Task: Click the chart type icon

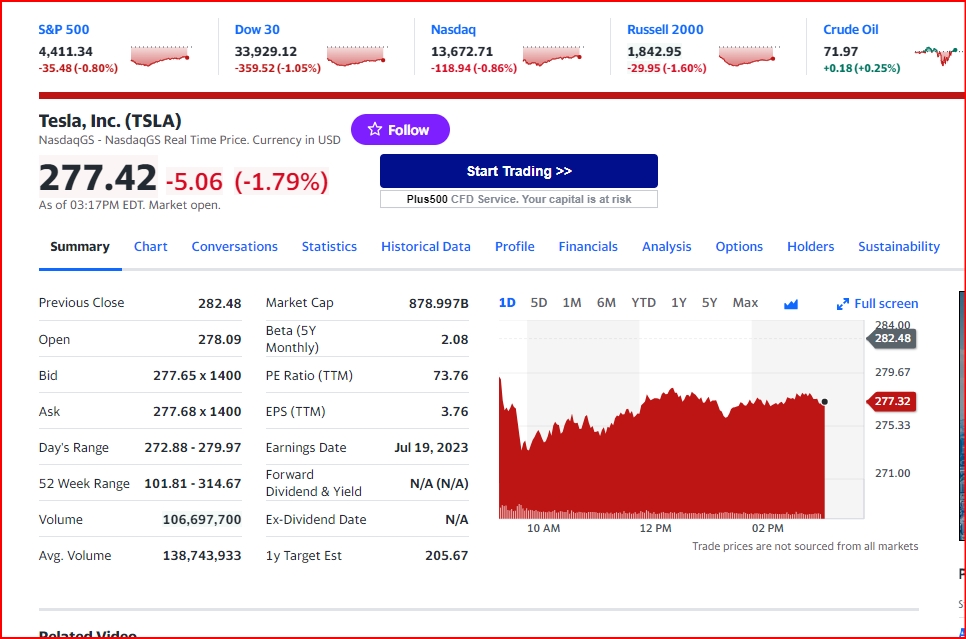Action: [x=791, y=304]
